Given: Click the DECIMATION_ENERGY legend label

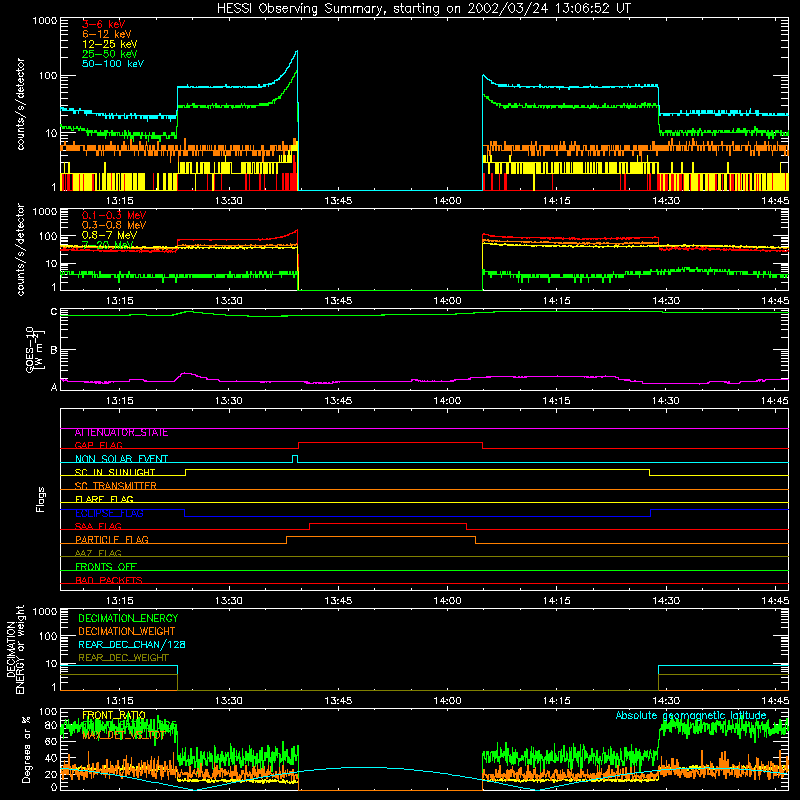Looking at the screenshot, I should coord(128,618).
